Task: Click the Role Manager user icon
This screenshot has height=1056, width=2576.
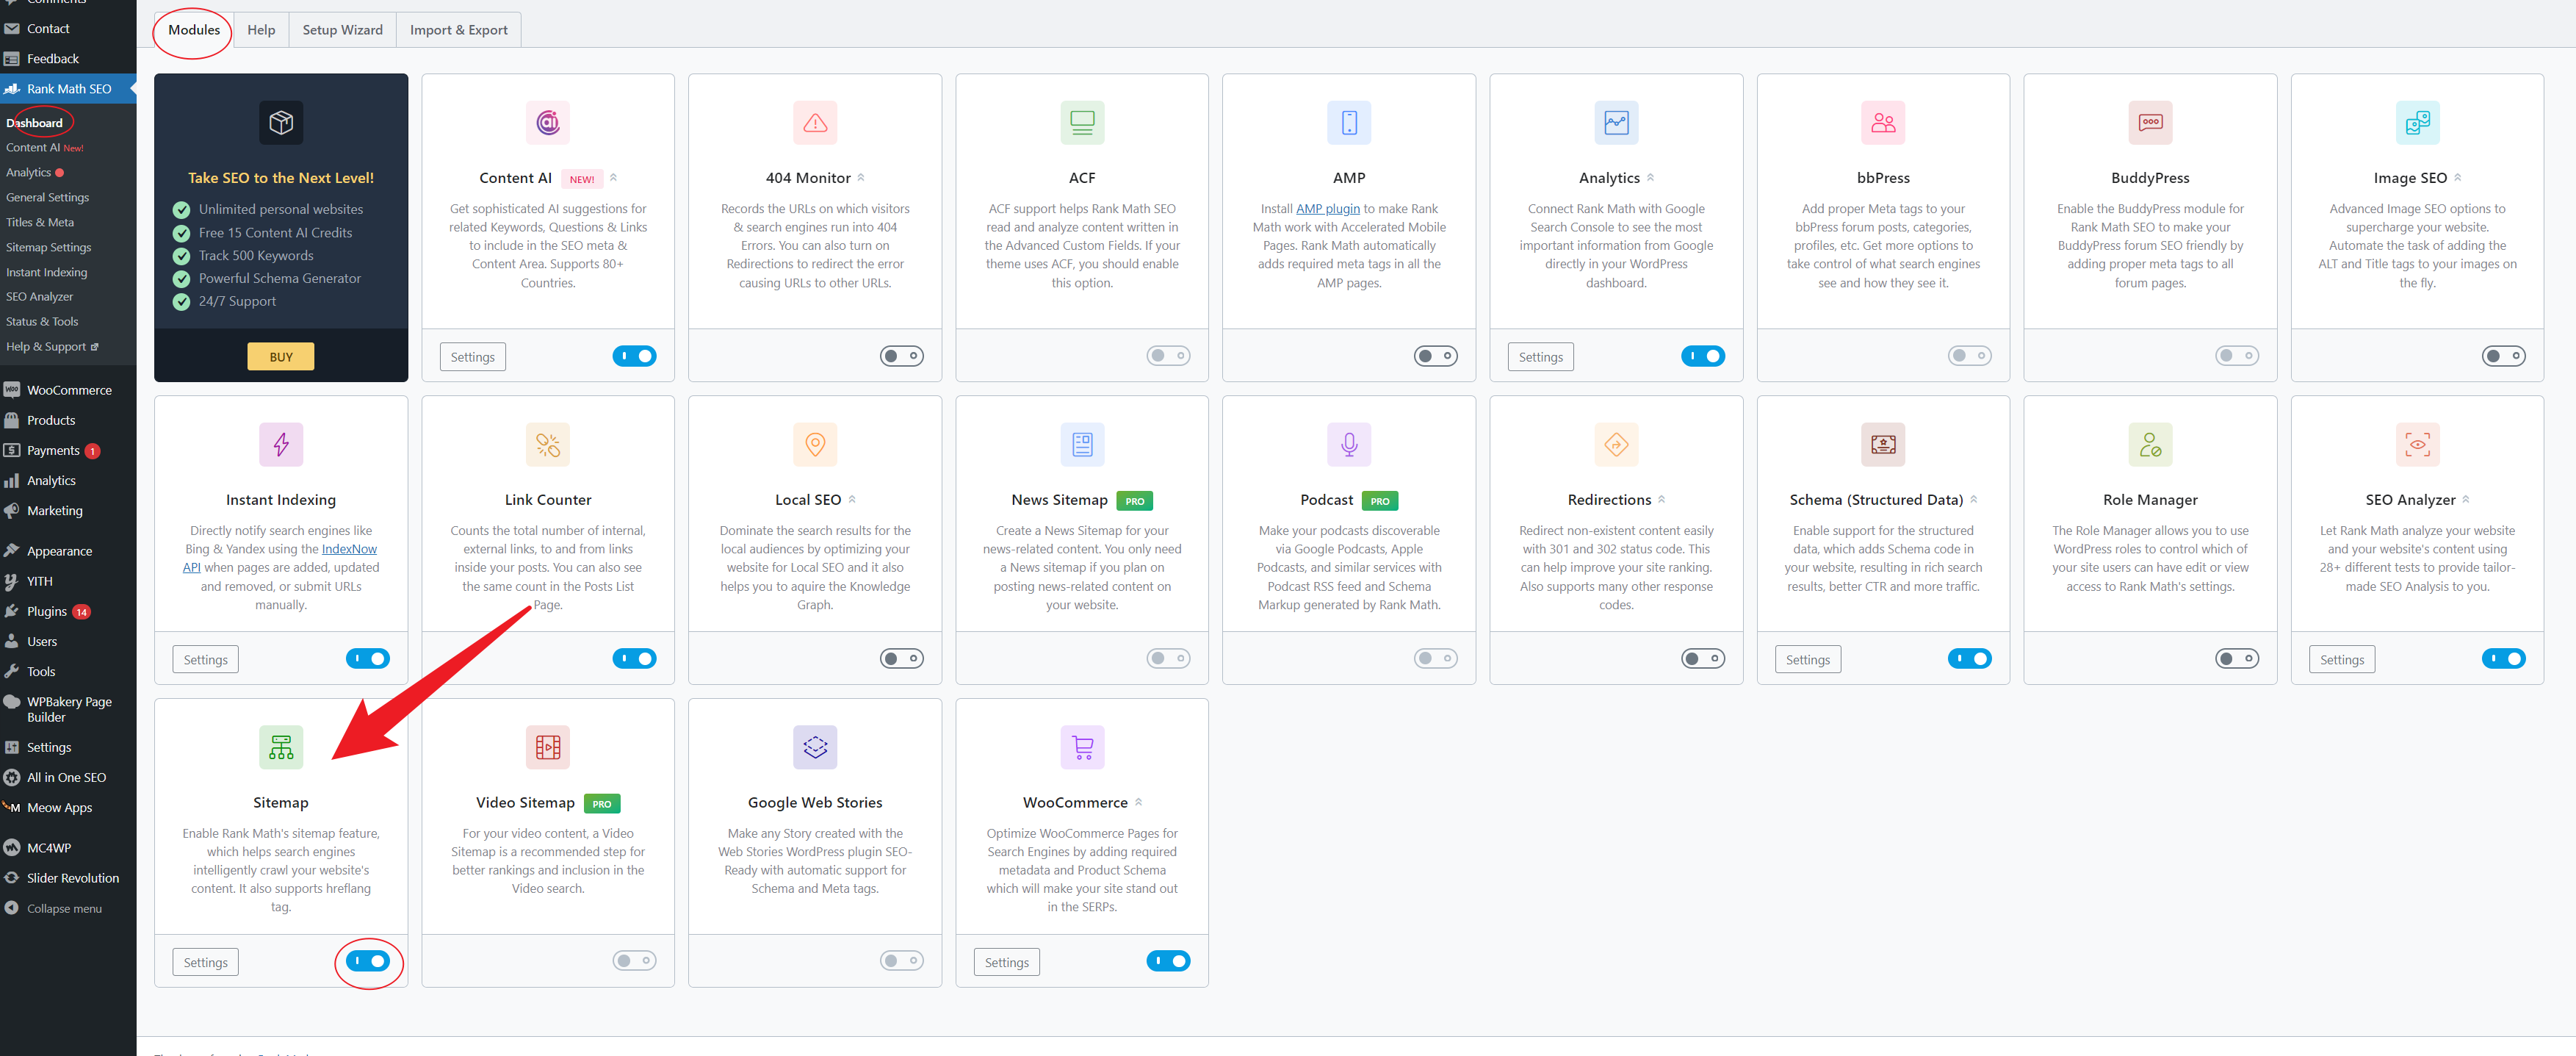Action: (x=2149, y=445)
